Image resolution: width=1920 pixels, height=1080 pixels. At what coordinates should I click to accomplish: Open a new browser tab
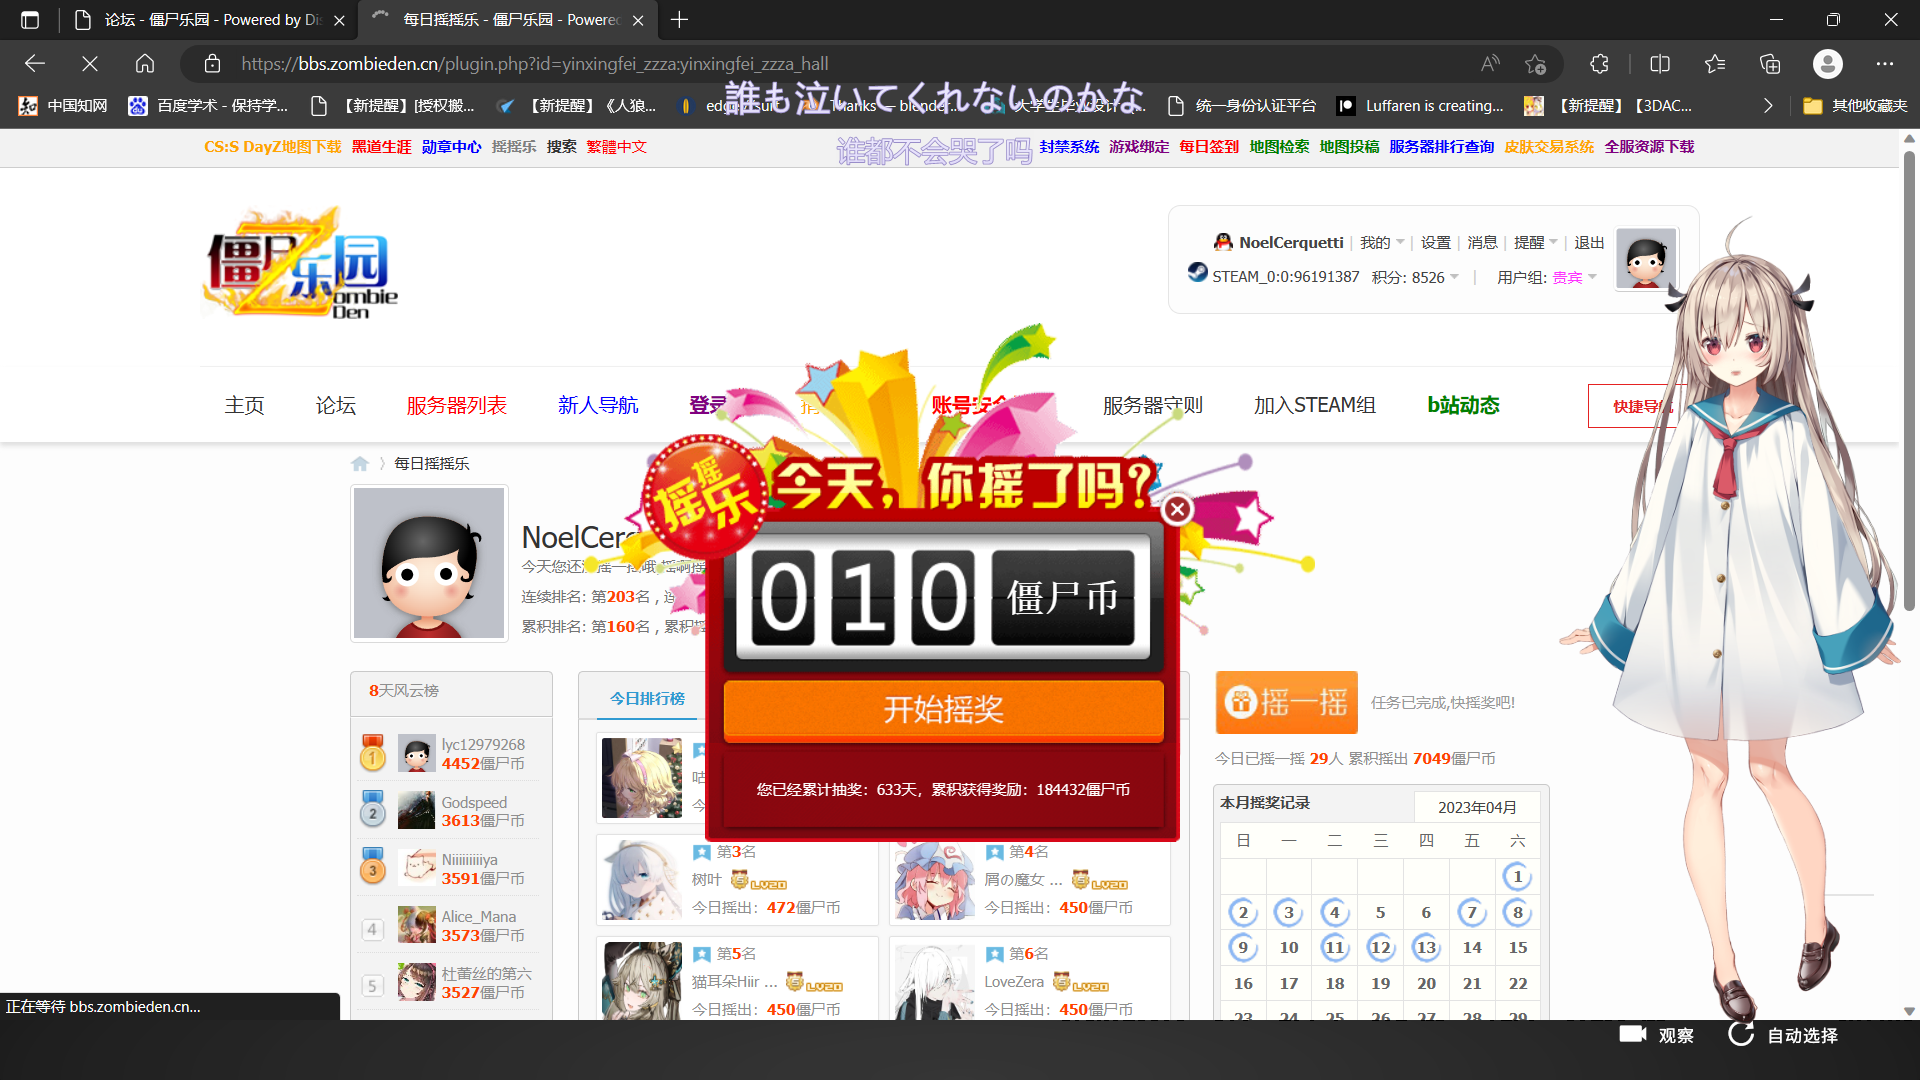pos(680,20)
